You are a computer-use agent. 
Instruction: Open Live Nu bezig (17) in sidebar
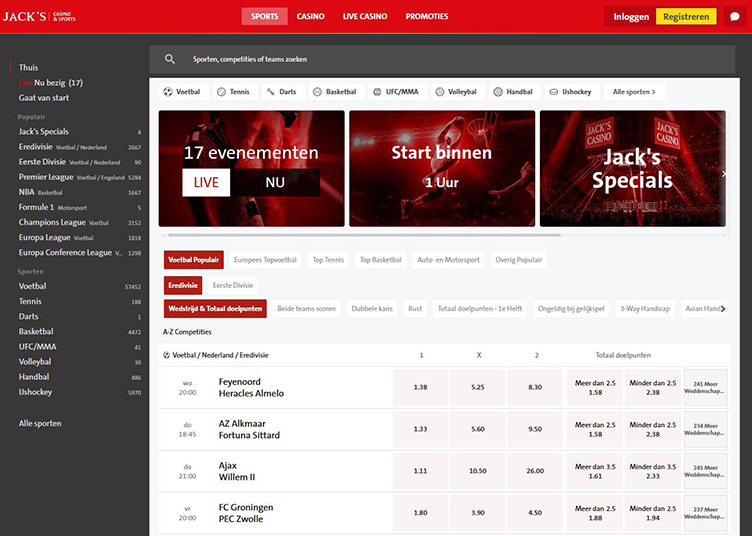click(51, 83)
